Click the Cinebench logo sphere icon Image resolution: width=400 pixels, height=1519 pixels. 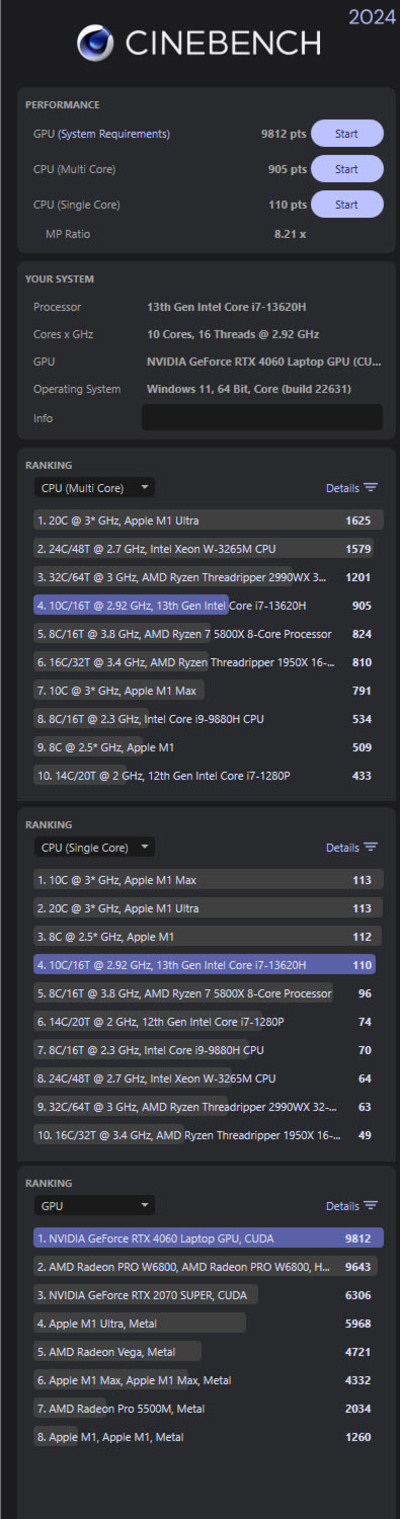(95, 43)
